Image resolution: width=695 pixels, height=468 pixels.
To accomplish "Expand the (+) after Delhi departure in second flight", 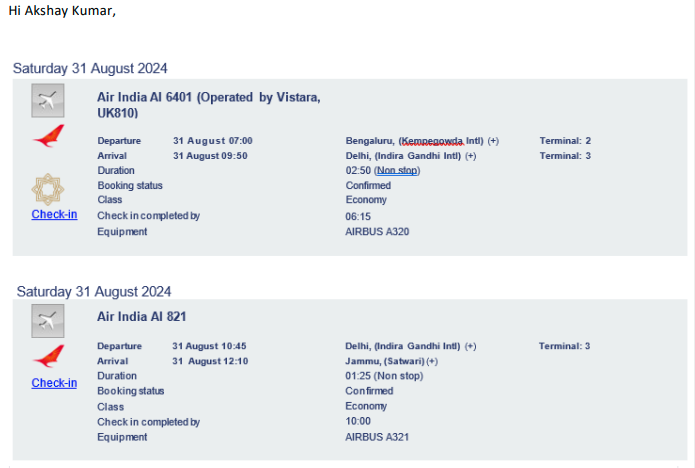I will pyautogui.click(x=471, y=346).
